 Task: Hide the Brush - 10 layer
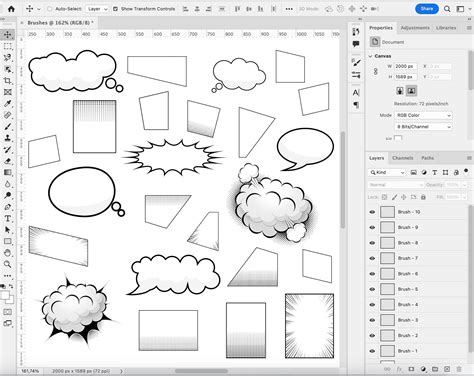pos(372,212)
